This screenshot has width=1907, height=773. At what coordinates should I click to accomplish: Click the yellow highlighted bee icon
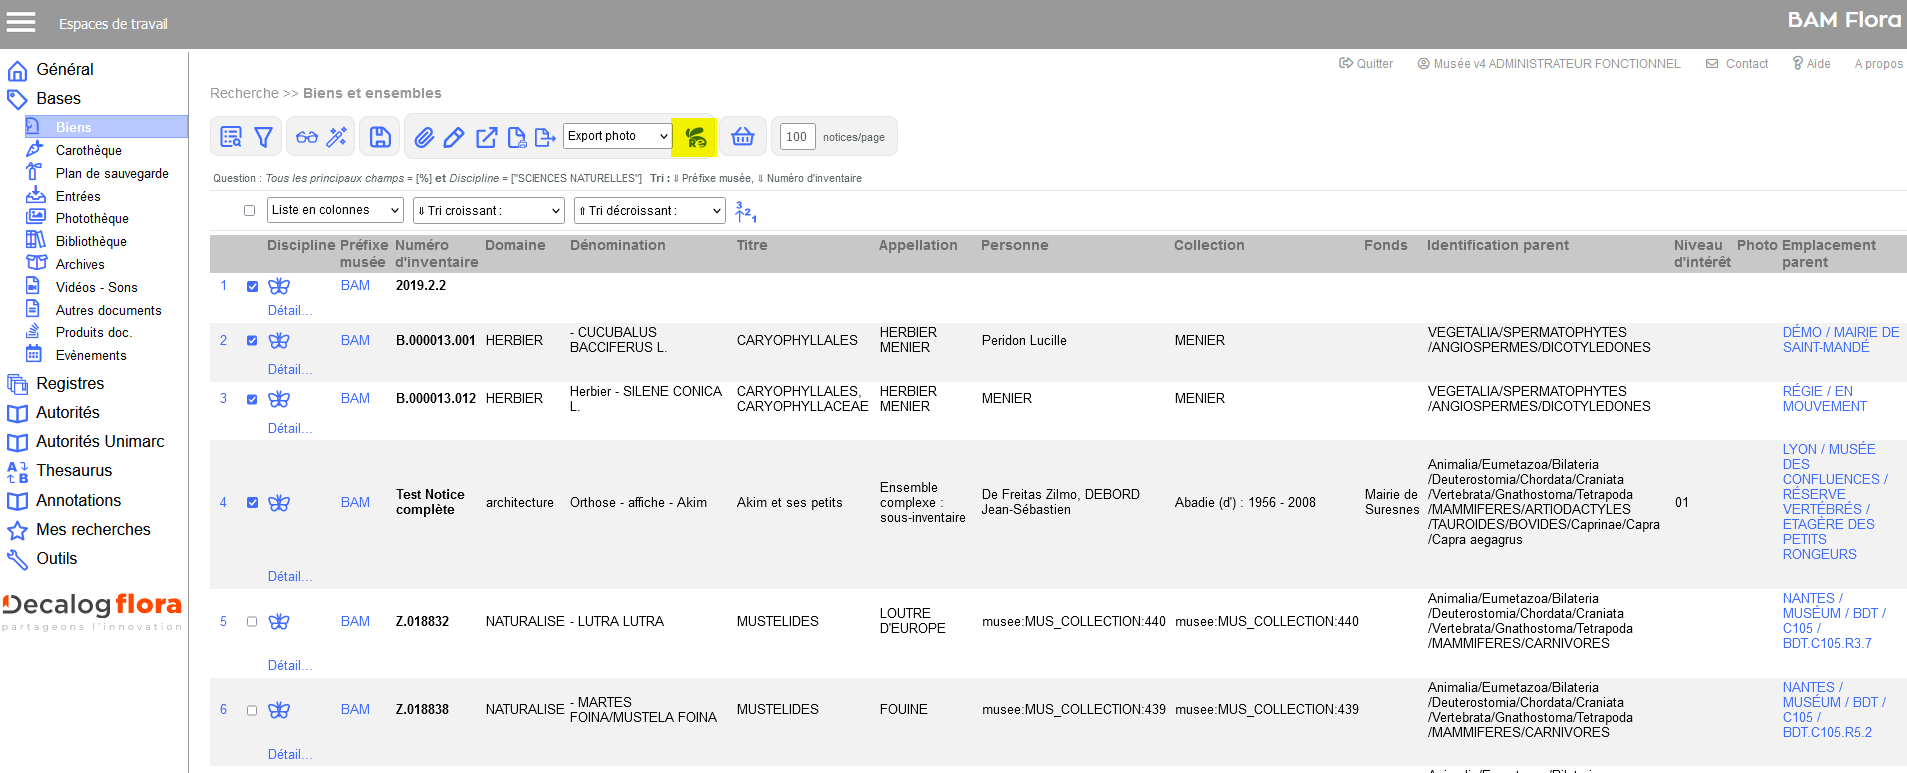[694, 137]
